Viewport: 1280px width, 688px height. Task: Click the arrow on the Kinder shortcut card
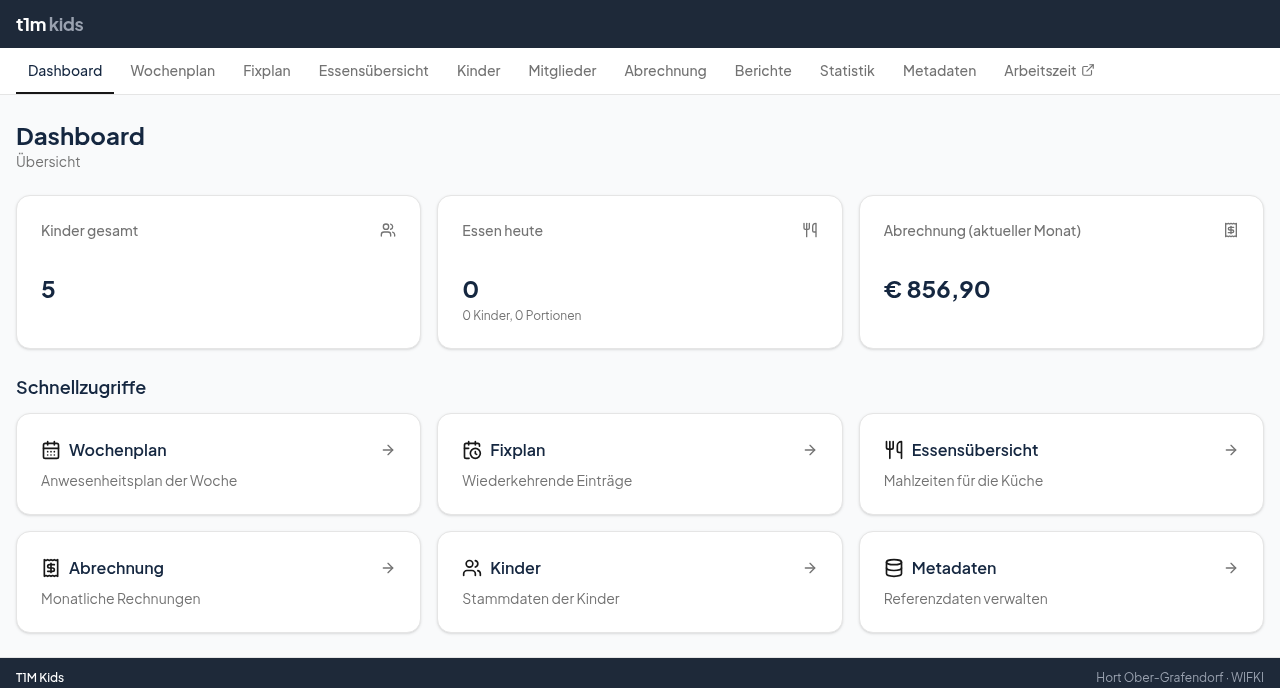point(810,568)
